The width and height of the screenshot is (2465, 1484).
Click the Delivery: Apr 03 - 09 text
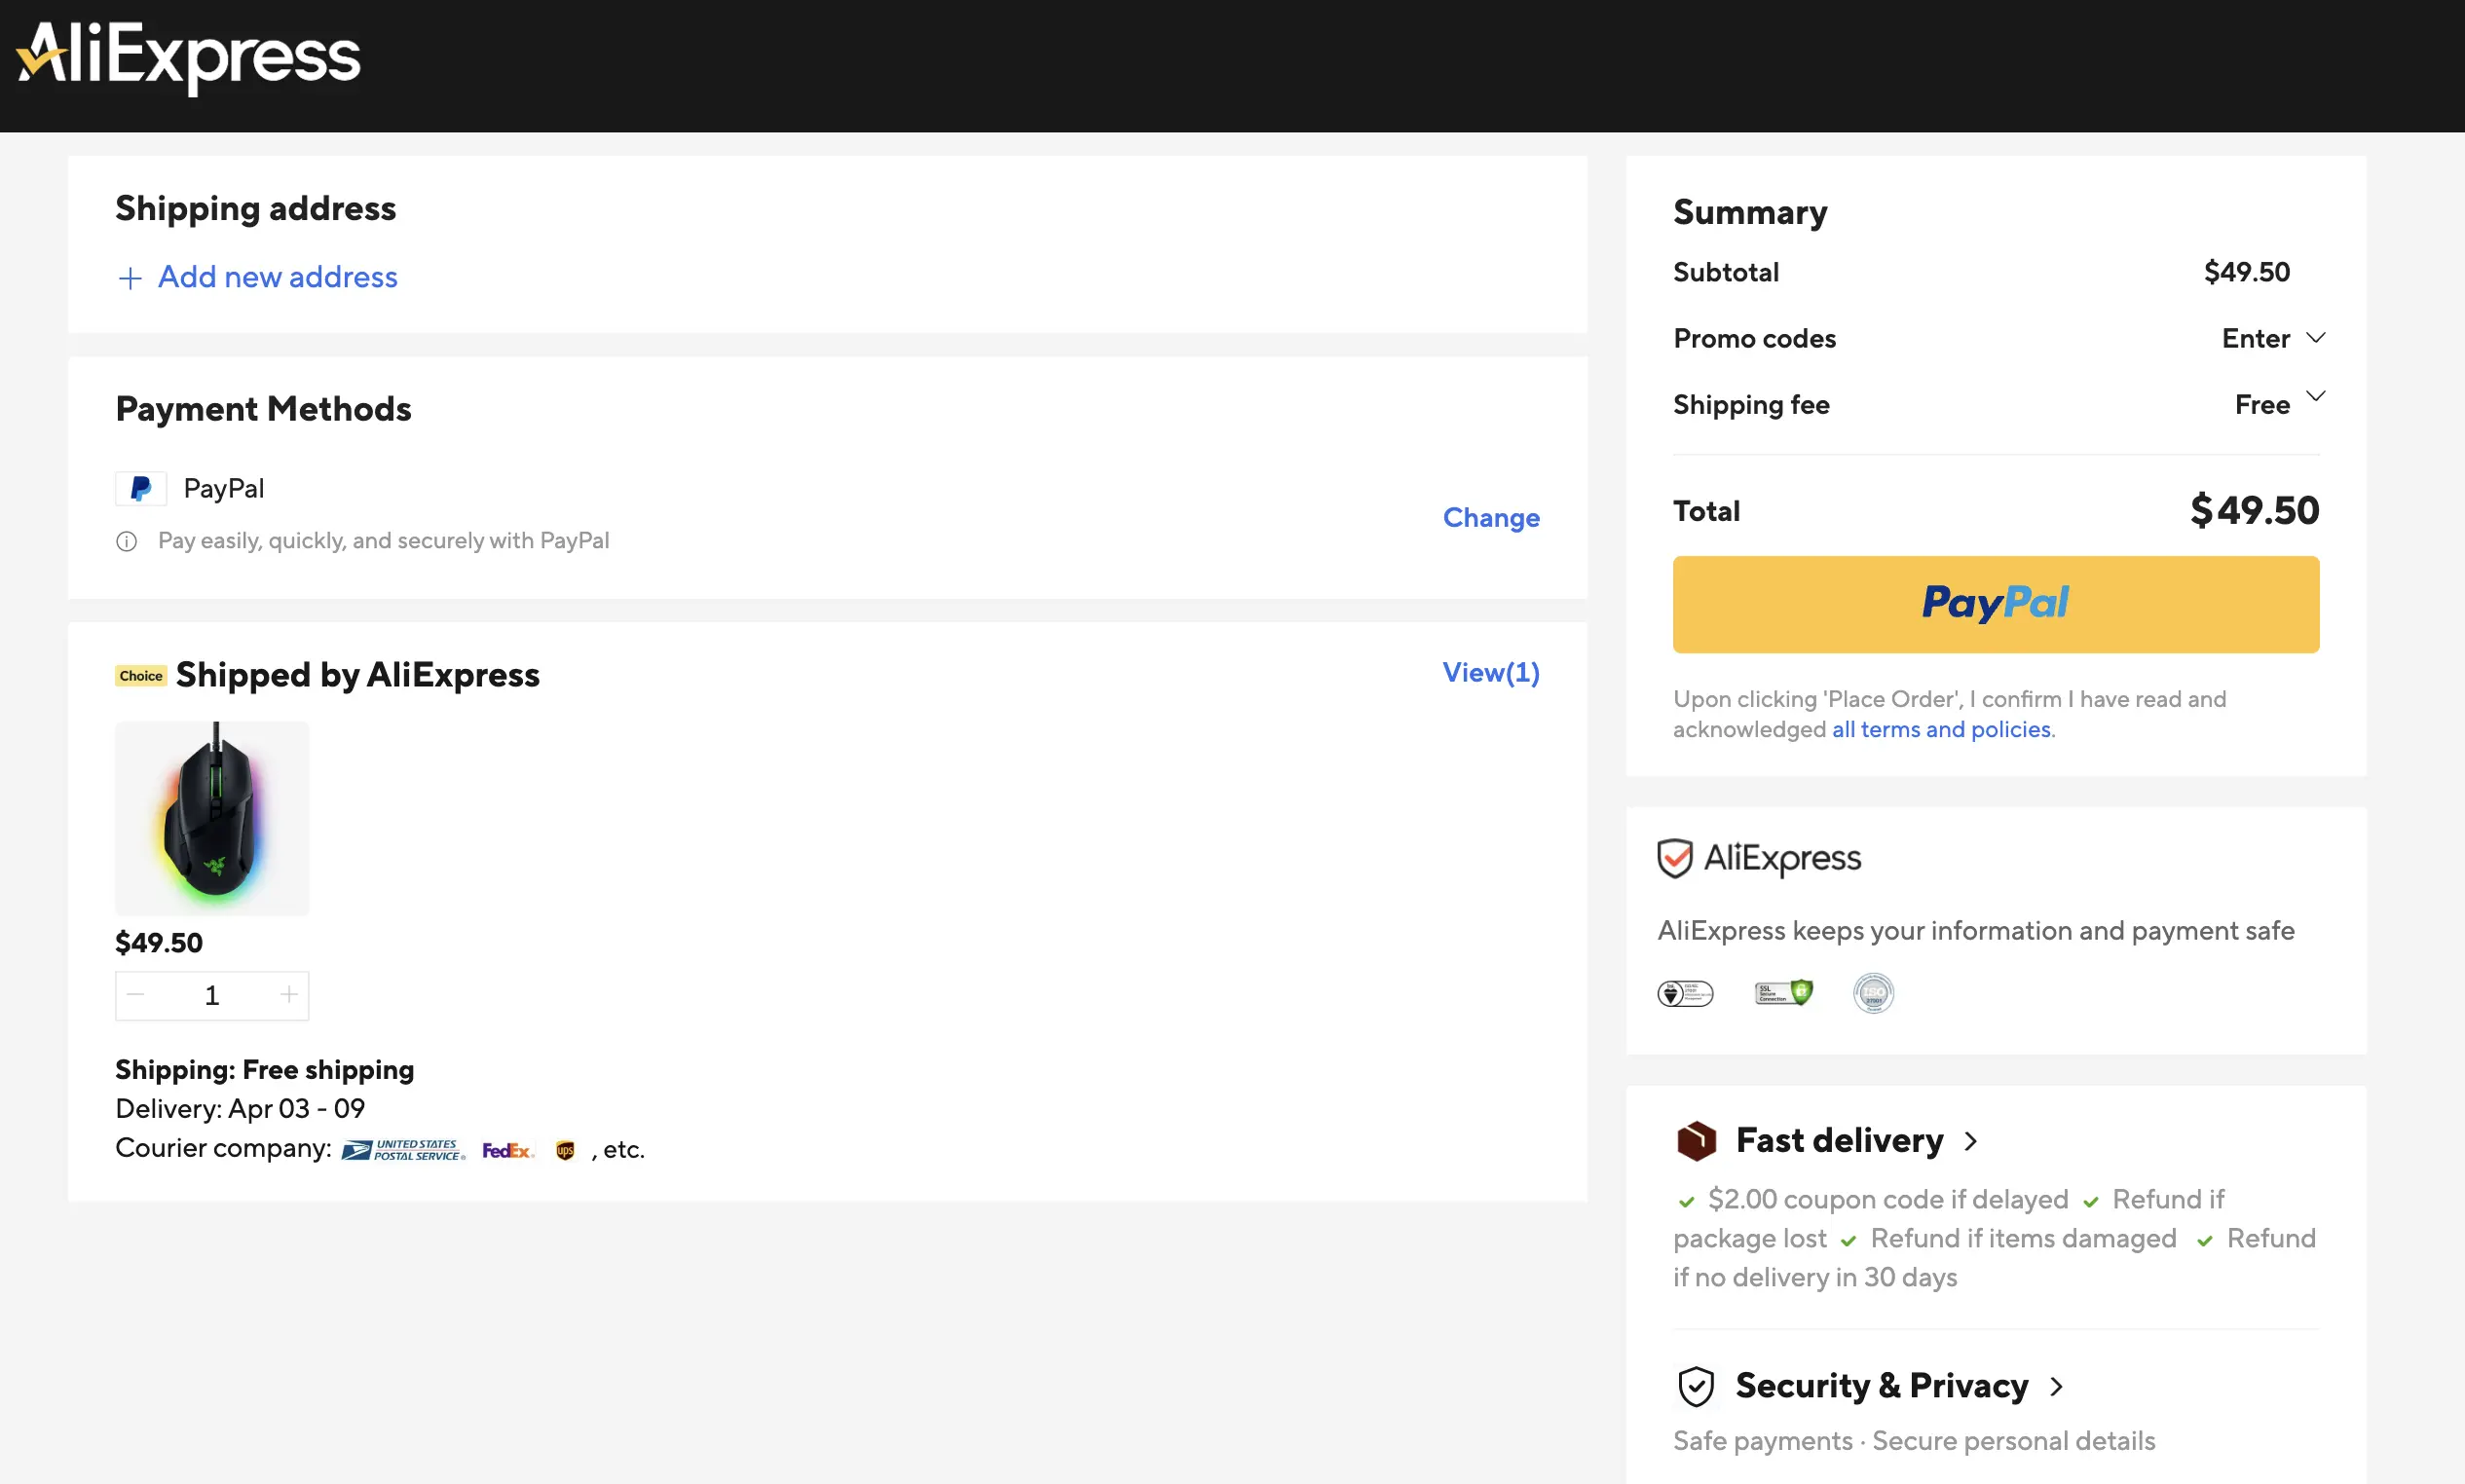240,1108
